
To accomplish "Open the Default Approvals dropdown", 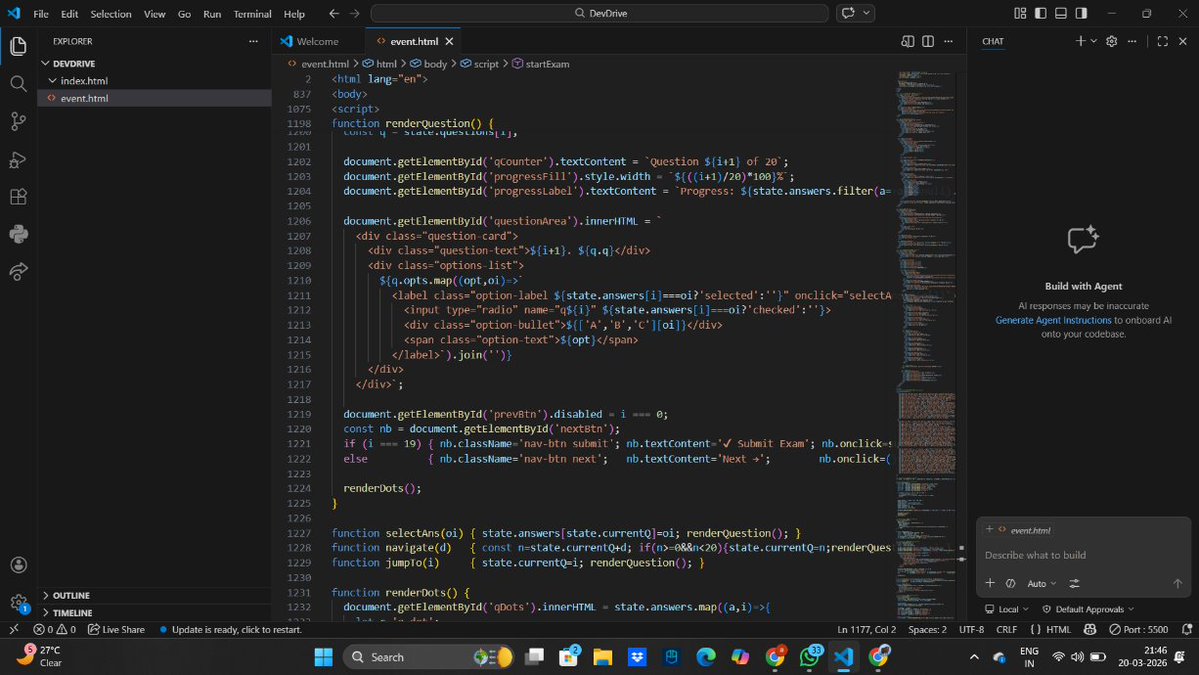I will (1088, 609).
